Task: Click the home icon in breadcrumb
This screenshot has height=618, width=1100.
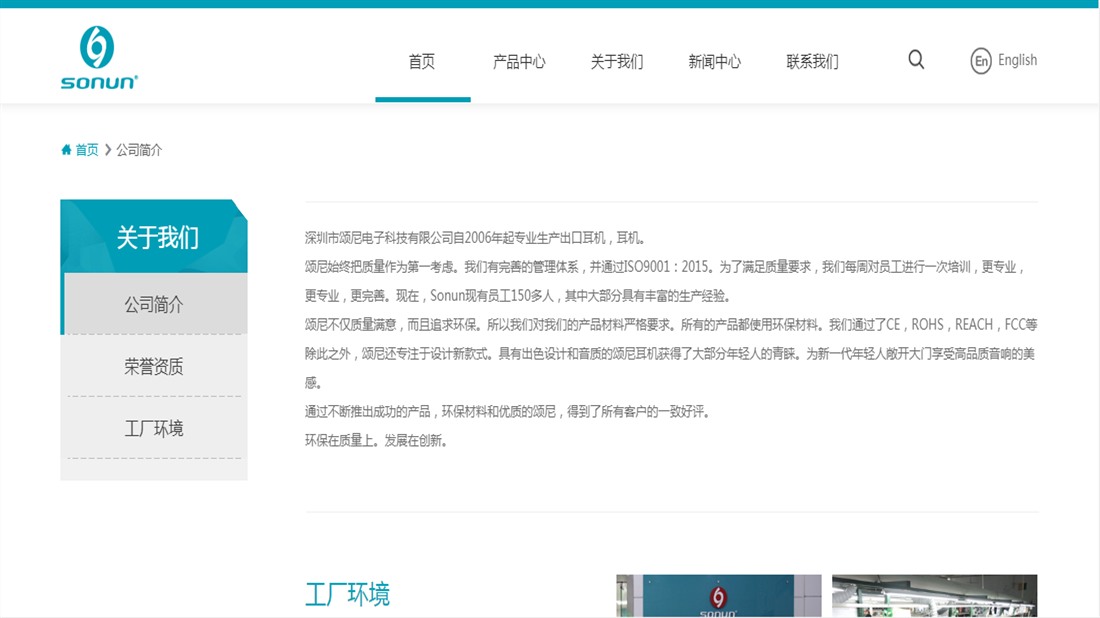Action: tap(65, 149)
